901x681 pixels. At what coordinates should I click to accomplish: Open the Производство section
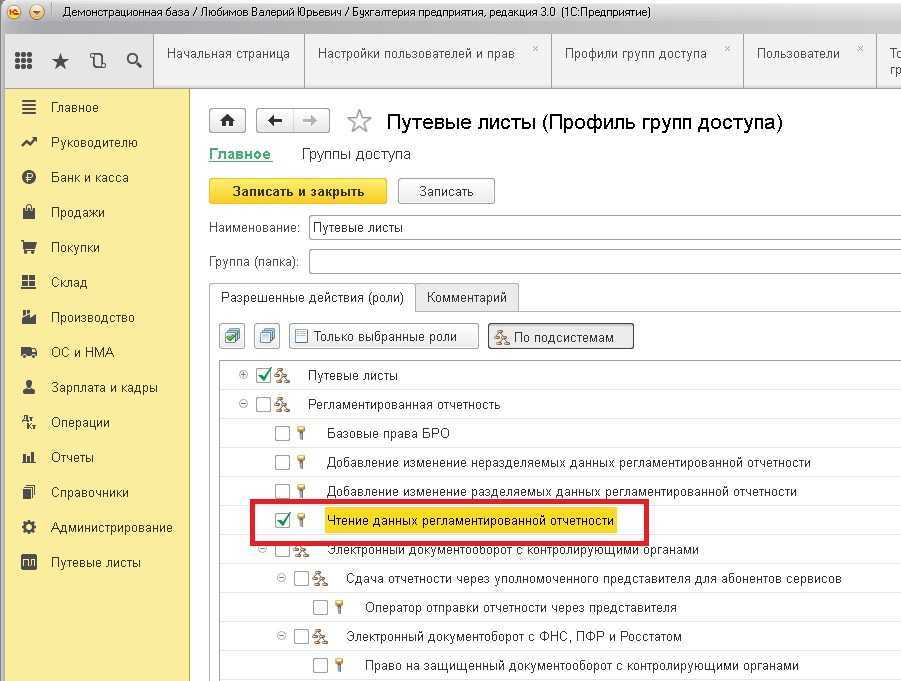[93, 318]
